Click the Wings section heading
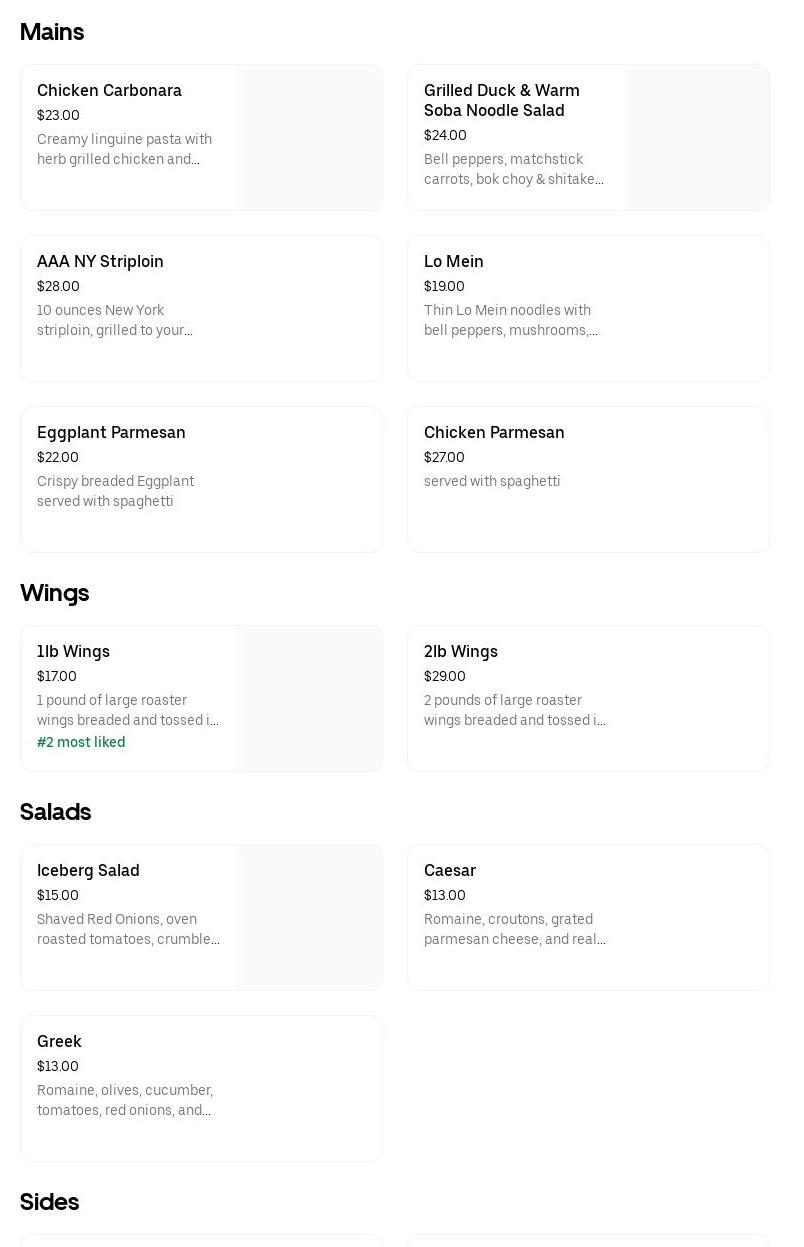The height and width of the screenshot is (1247, 804). tap(55, 593)
